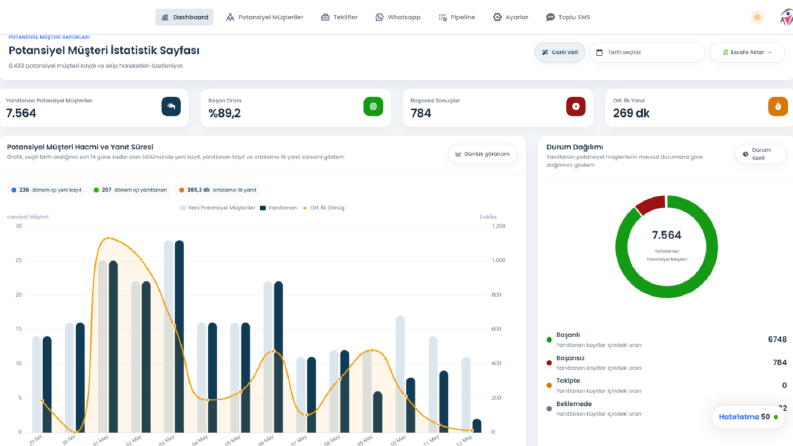The width and height of the screenshot is (793, 446).
Task: Click the orange line peak point on the chart
Action: point(107,238)
